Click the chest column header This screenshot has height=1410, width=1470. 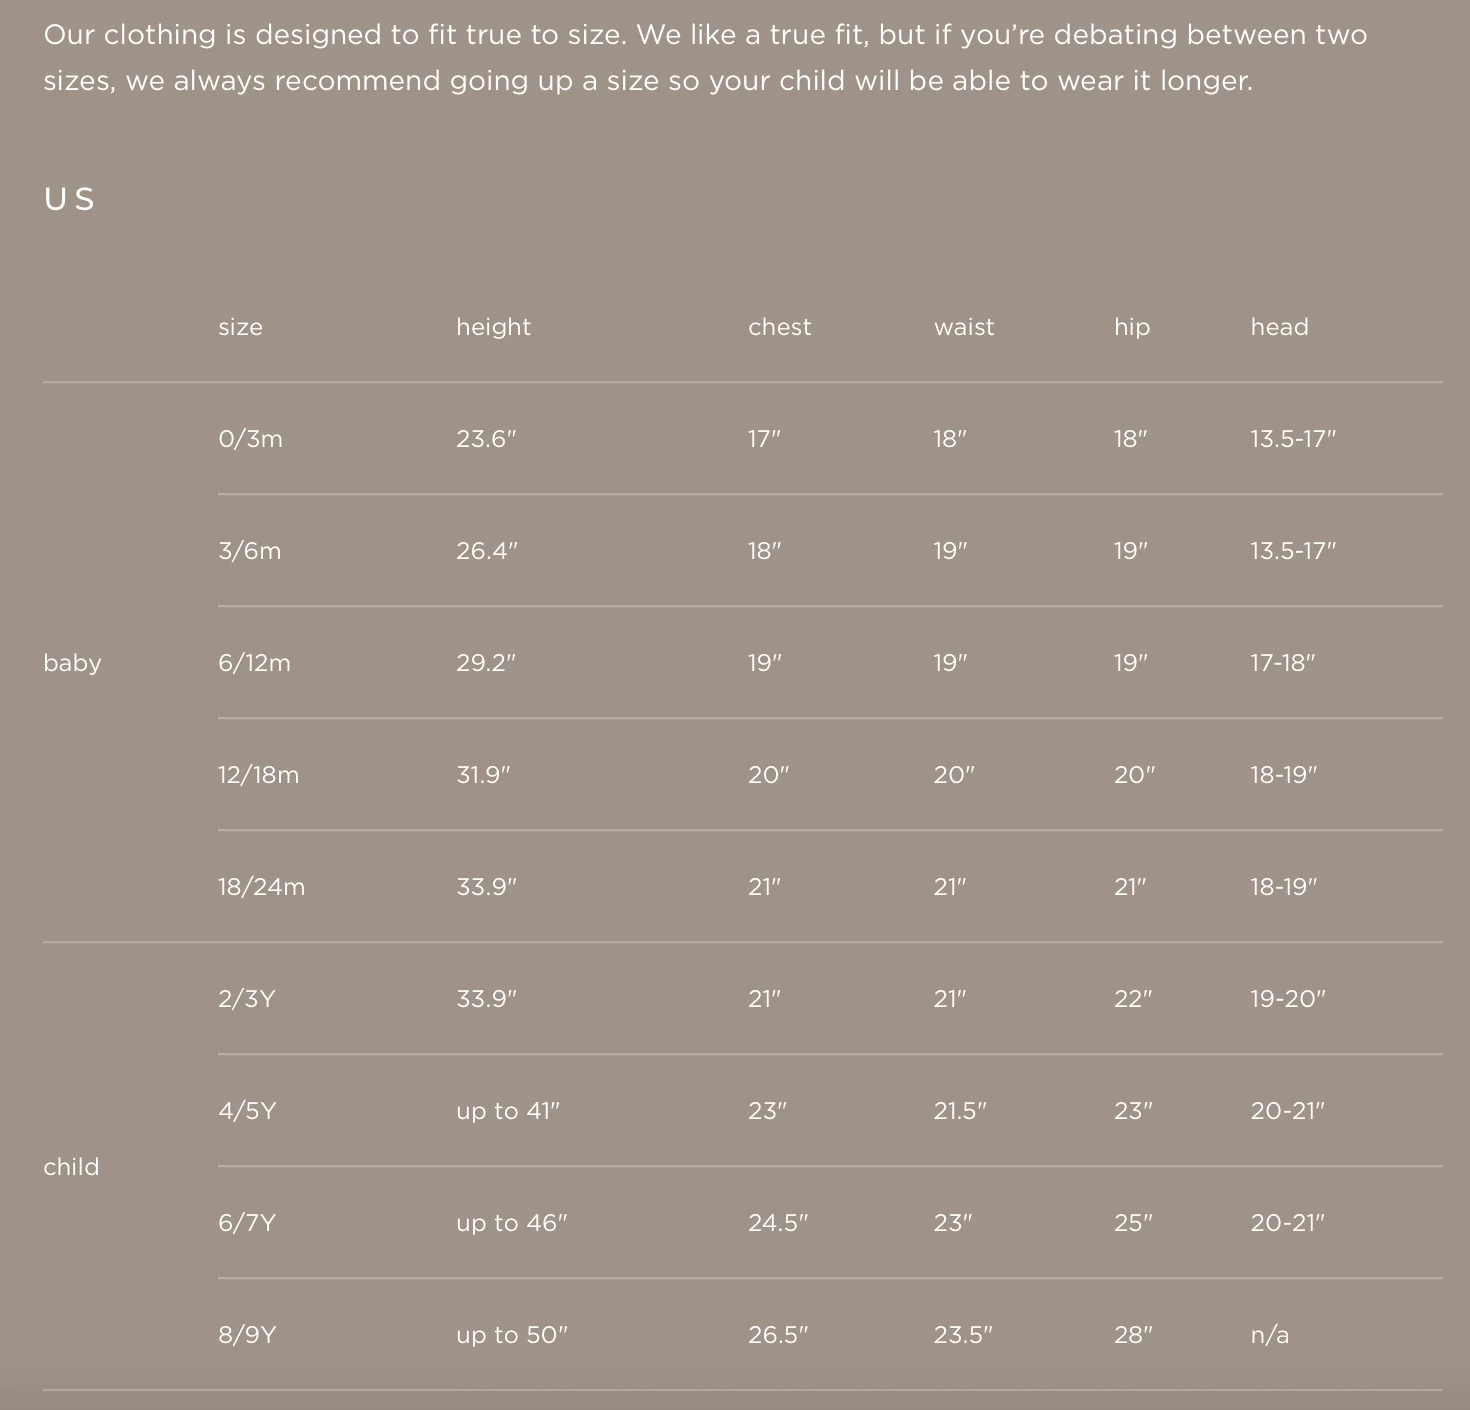779,327
